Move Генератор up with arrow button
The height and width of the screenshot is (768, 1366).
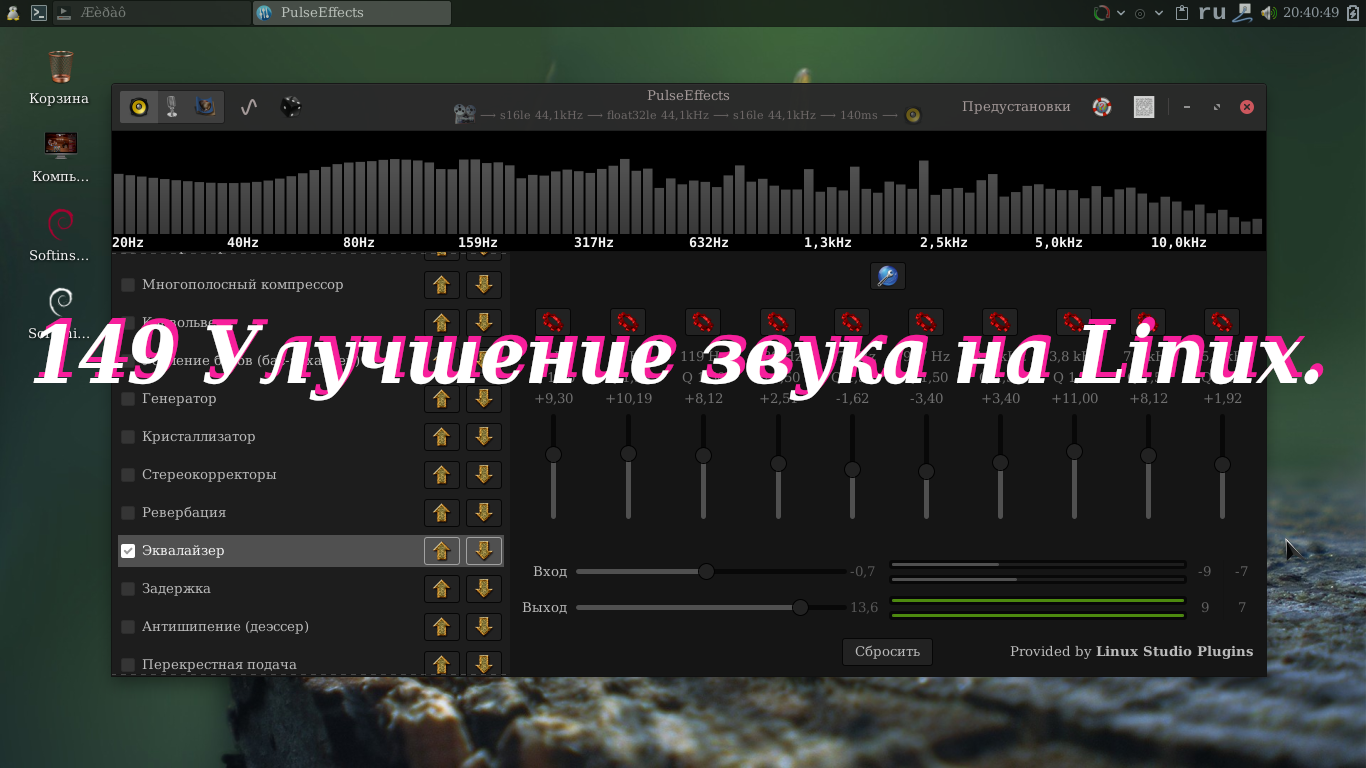tap(442, 399)
